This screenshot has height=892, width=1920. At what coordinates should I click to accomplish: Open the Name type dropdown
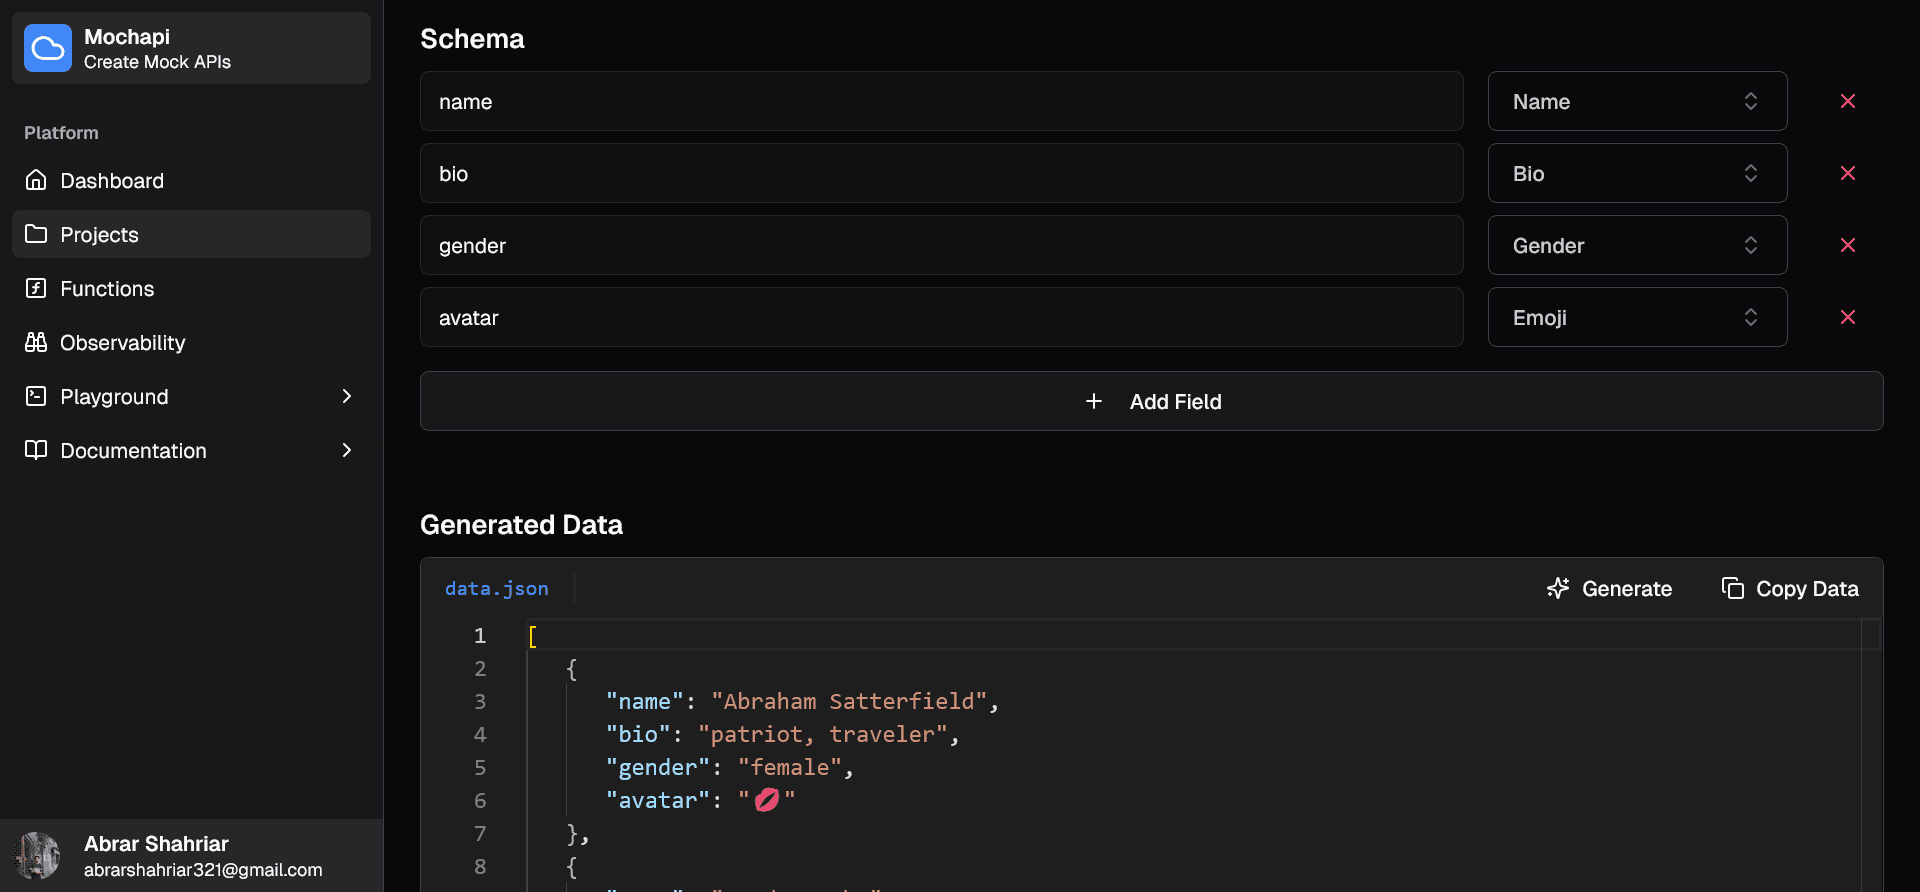tap(1636, 102)
